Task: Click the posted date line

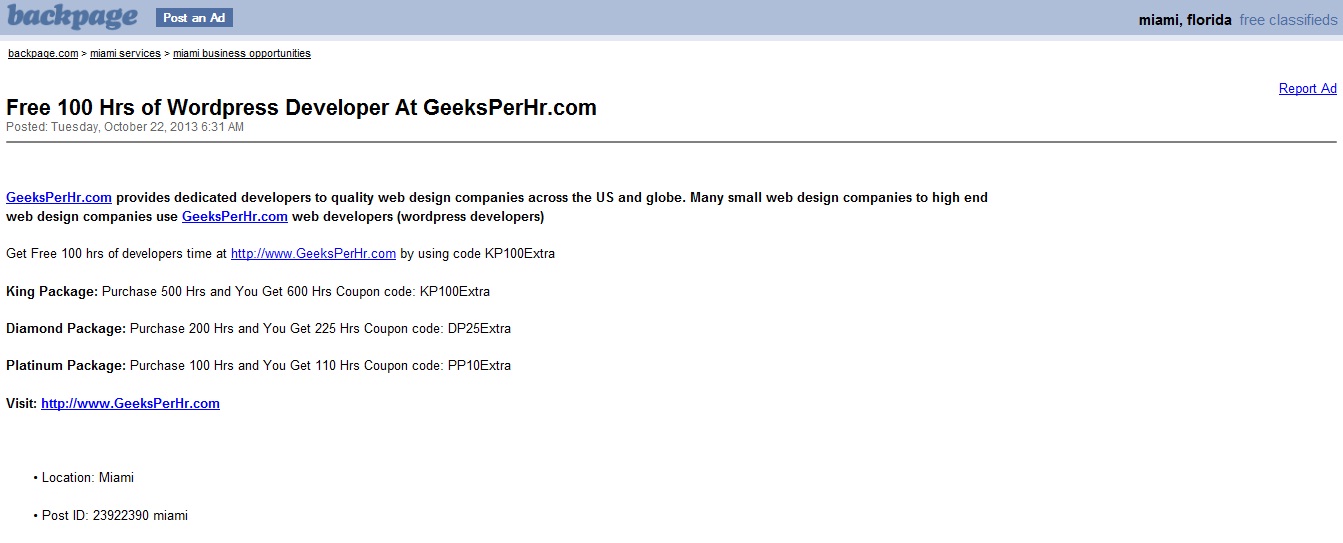Action: pyautogui.click(x=125, y=127)
